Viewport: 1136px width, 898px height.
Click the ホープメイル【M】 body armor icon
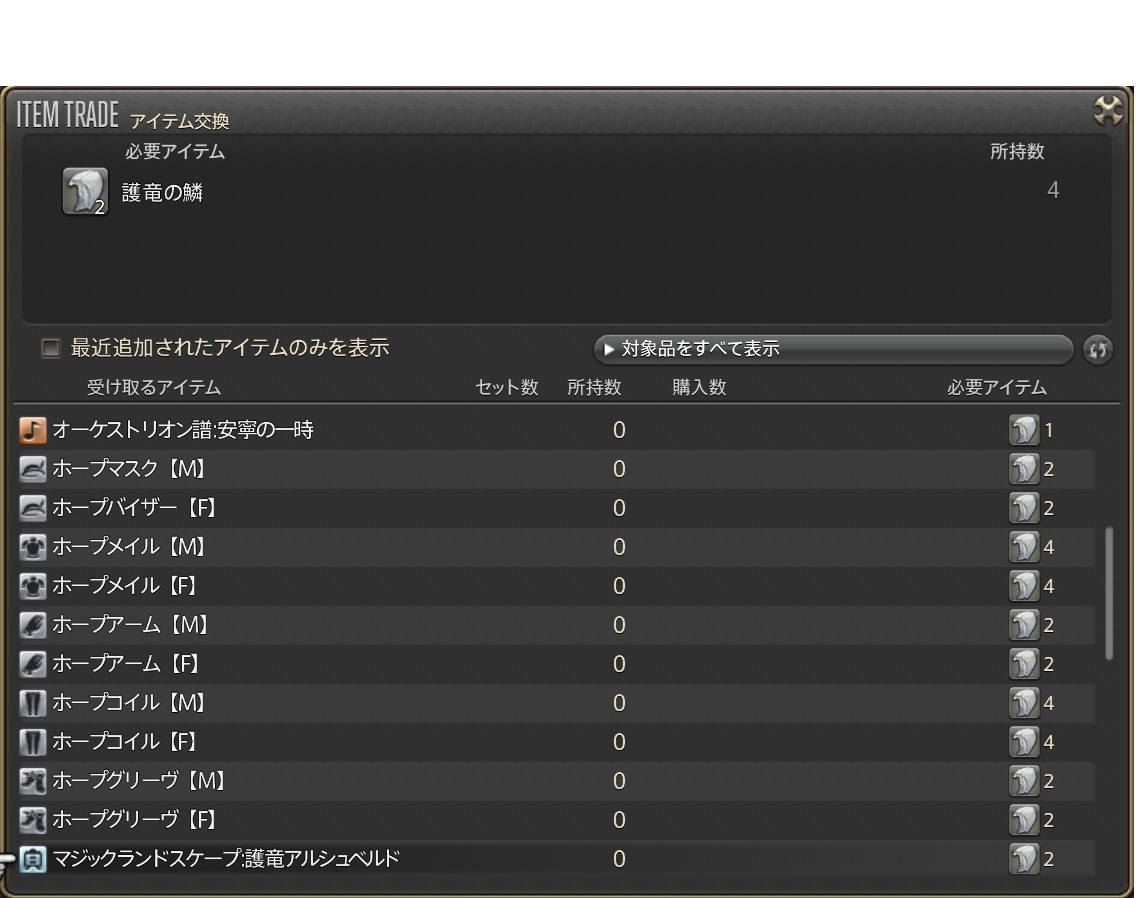33,547
